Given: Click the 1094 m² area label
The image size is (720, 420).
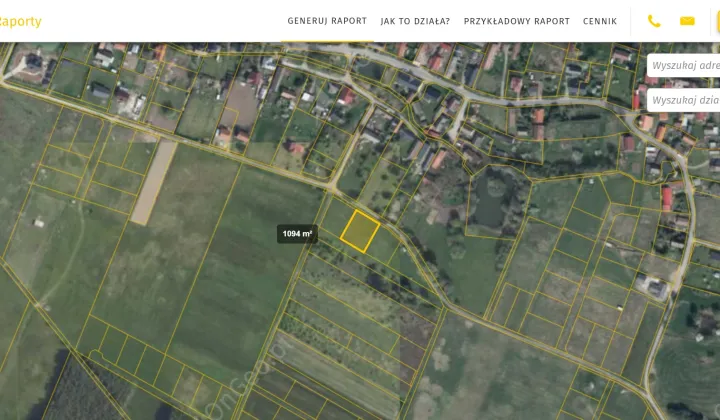Looking at the screenshot, I should [x=297, y=234].
